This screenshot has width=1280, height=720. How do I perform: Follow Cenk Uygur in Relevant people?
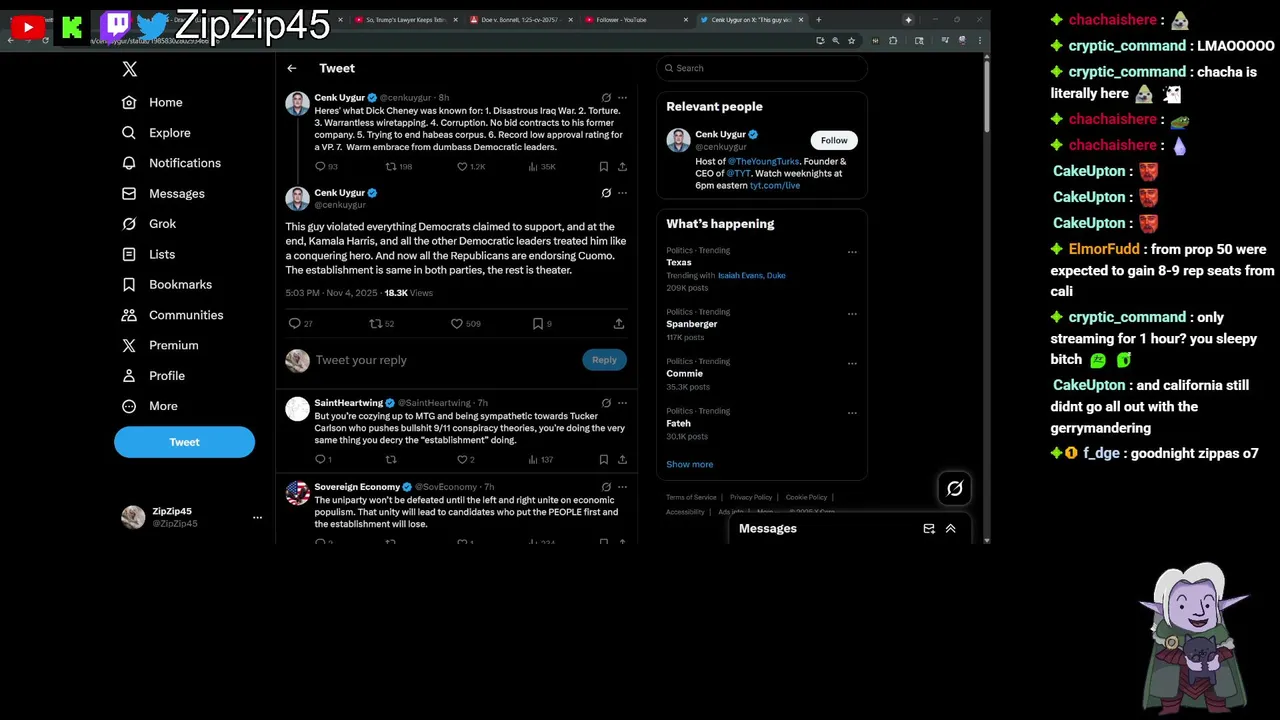pyautogui.click(x=834, y=141)
